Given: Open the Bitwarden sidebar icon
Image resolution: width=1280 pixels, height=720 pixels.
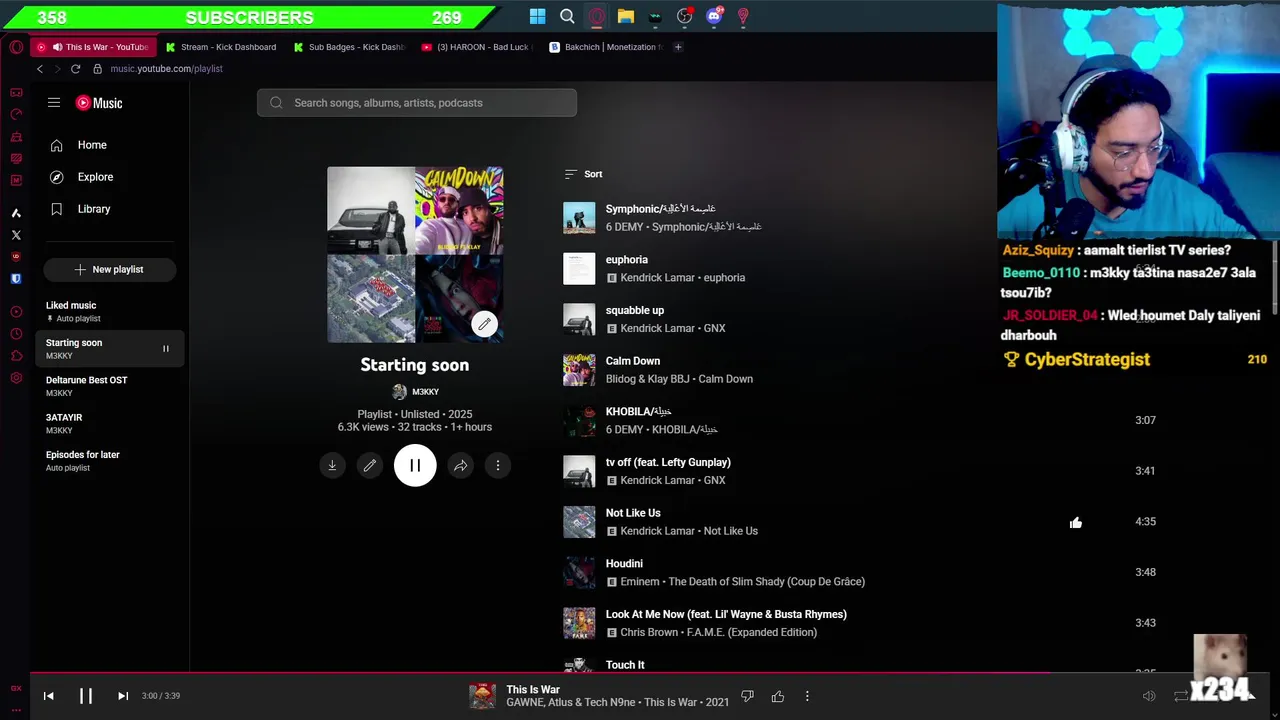Looking at the screenshot, I should pos(16,279).
